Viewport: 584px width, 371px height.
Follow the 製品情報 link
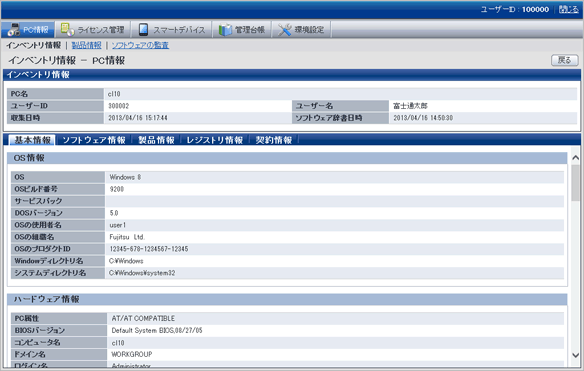pyautogui.click(x=86, y=45)
